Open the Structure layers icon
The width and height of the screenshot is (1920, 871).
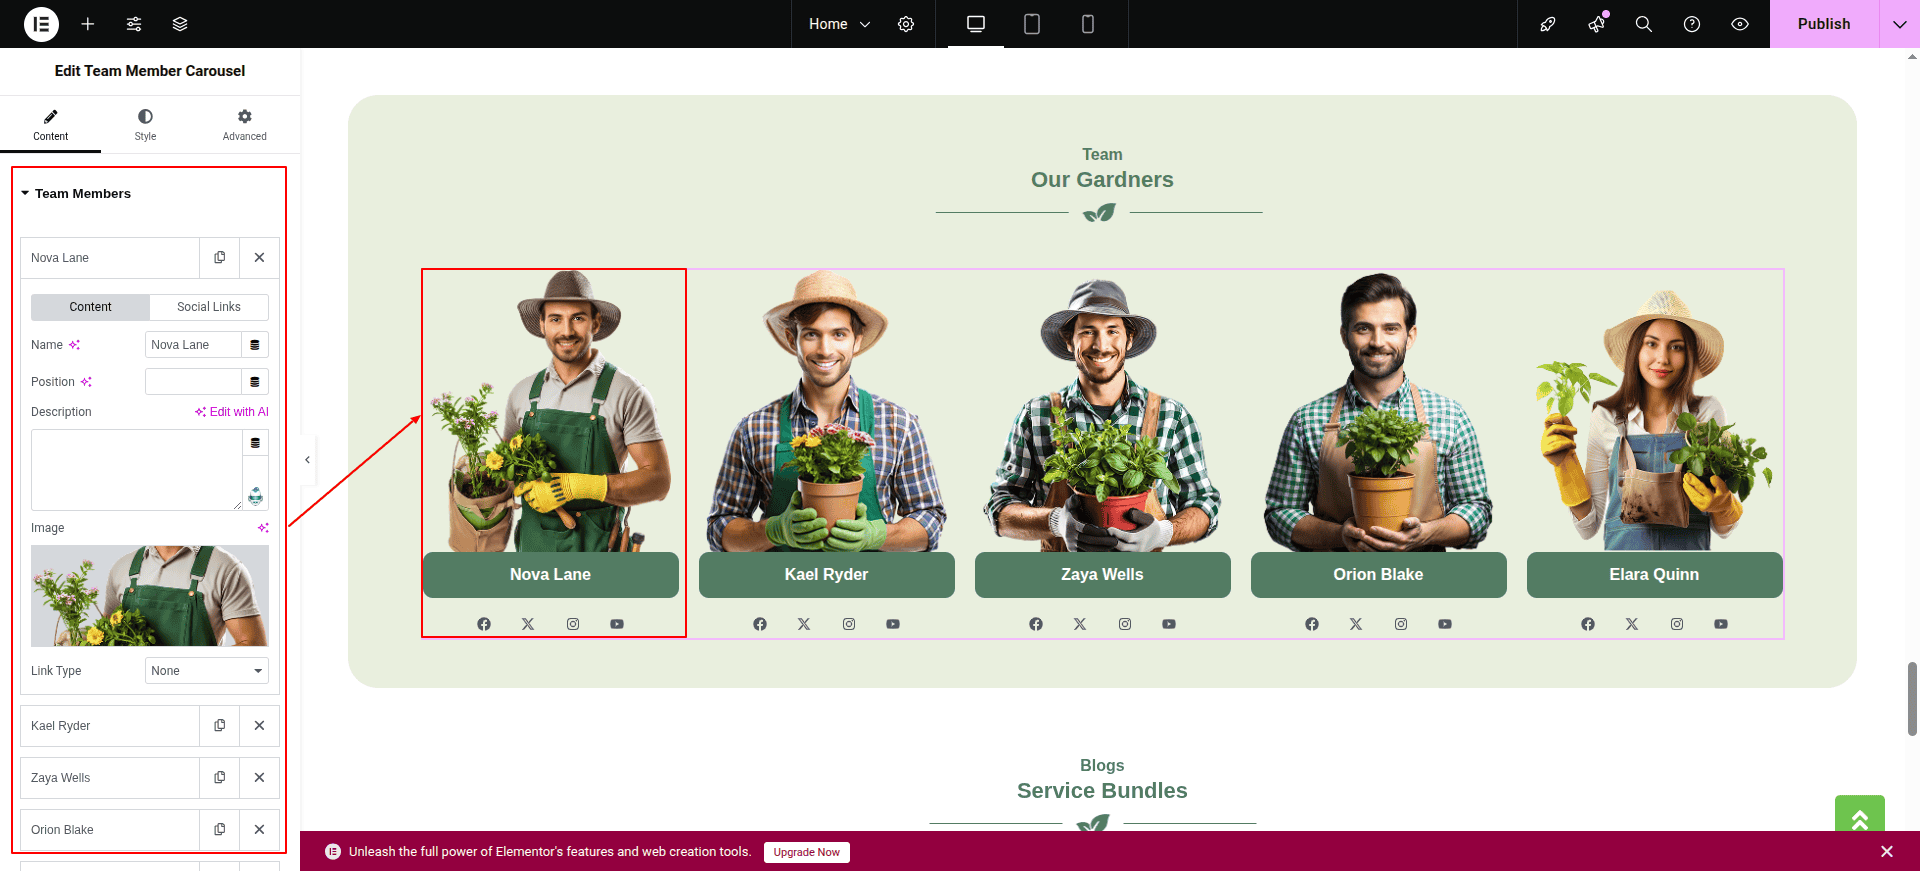(x=180, y=24)
